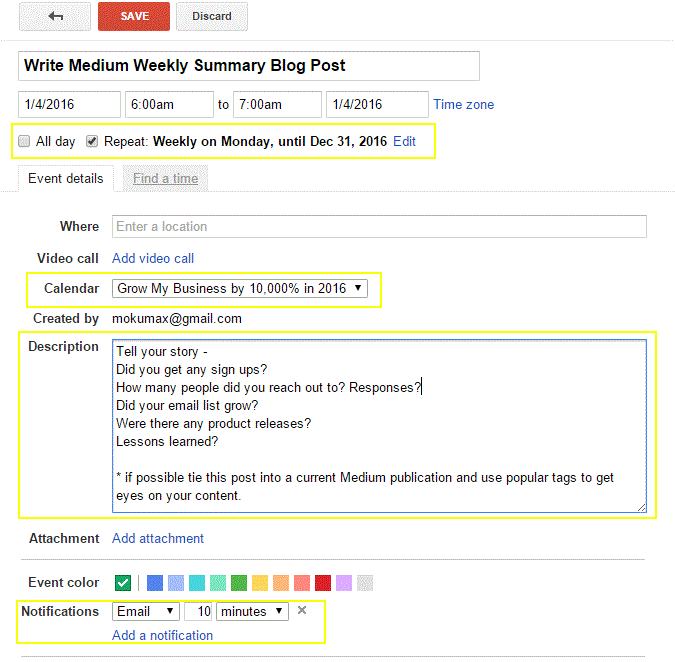
Task: Click the event title field
Action: pos(249,66)
